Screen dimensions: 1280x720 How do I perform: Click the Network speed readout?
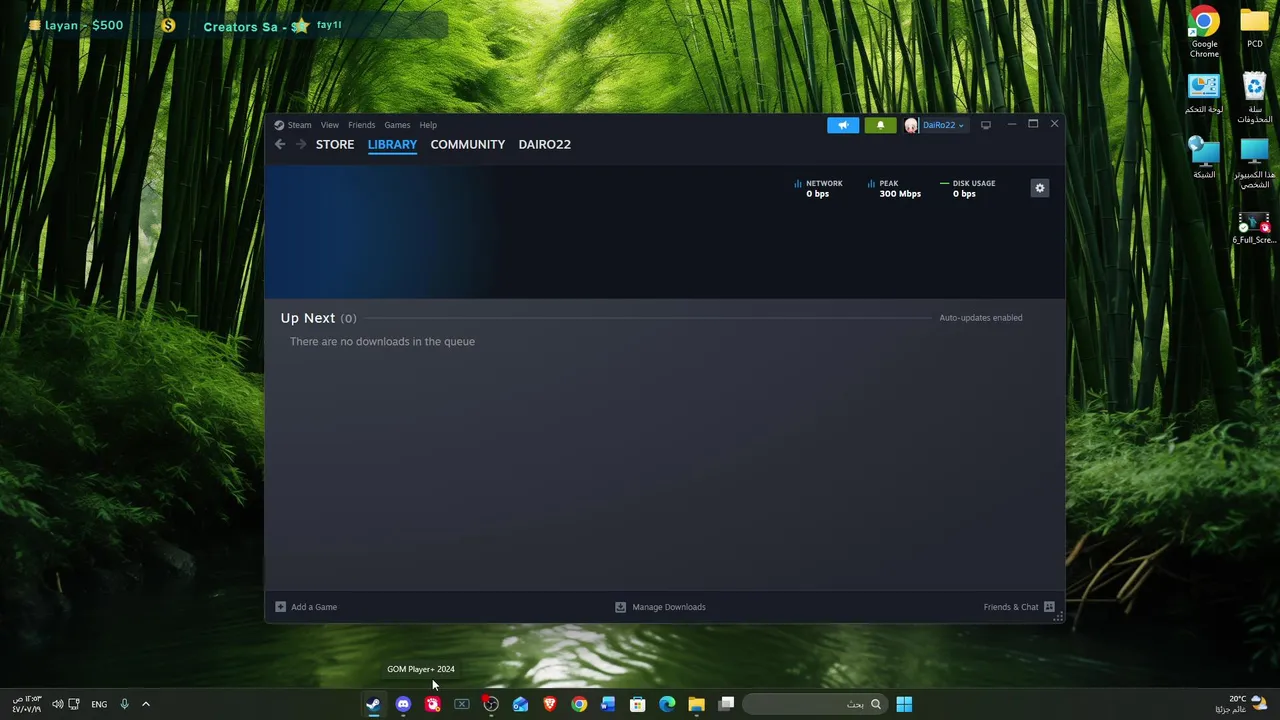[x=818, y=188]
